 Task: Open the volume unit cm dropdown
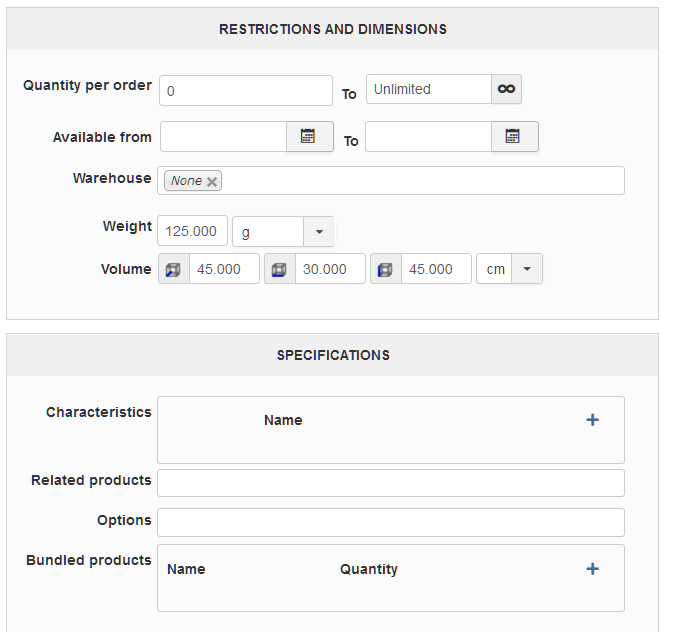(527, 269)
